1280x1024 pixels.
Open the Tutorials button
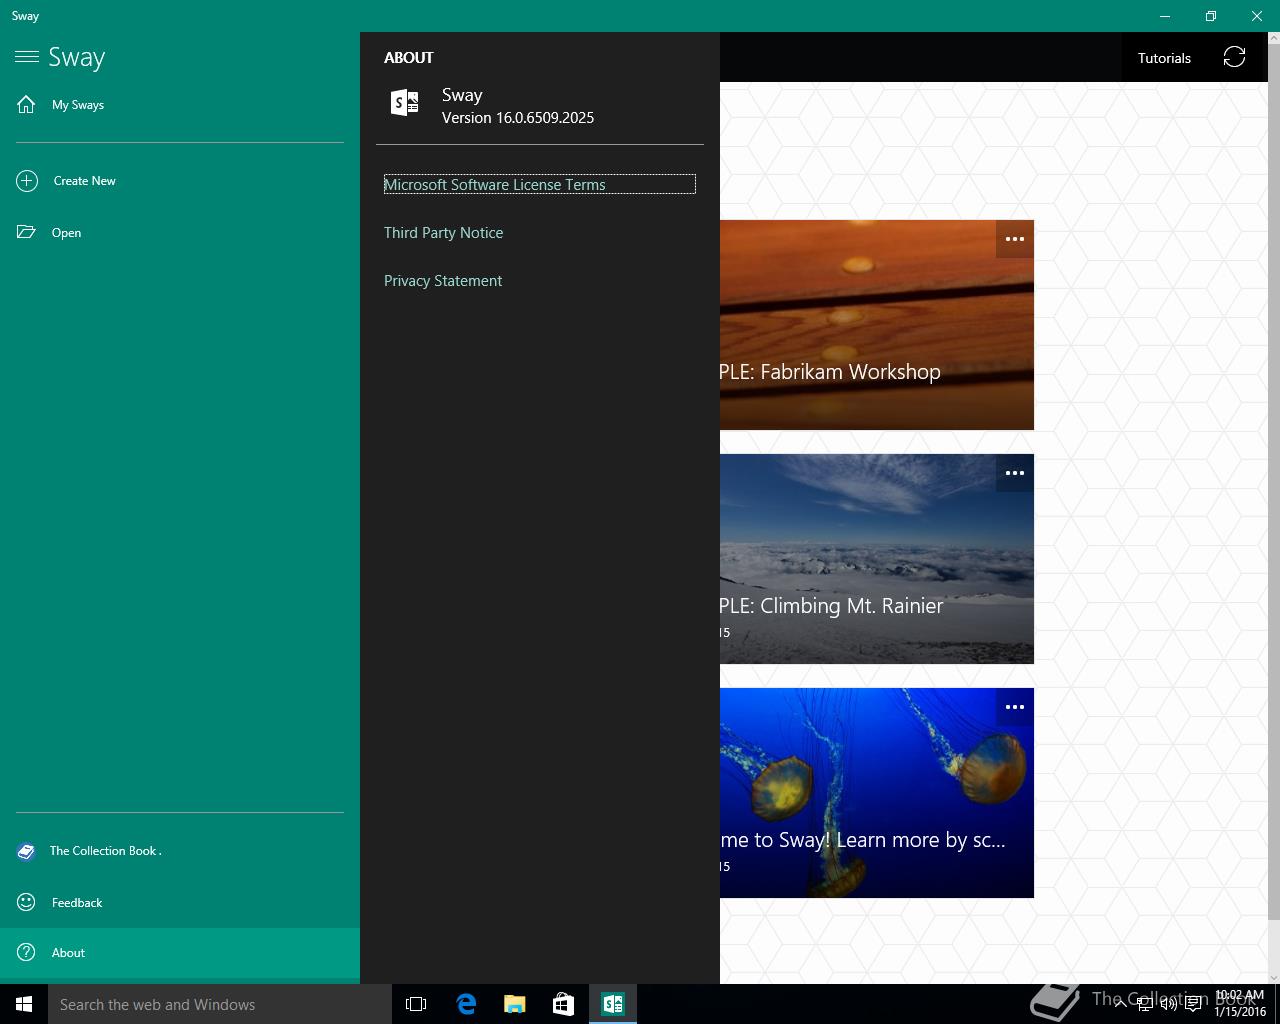coord(1164,58)
